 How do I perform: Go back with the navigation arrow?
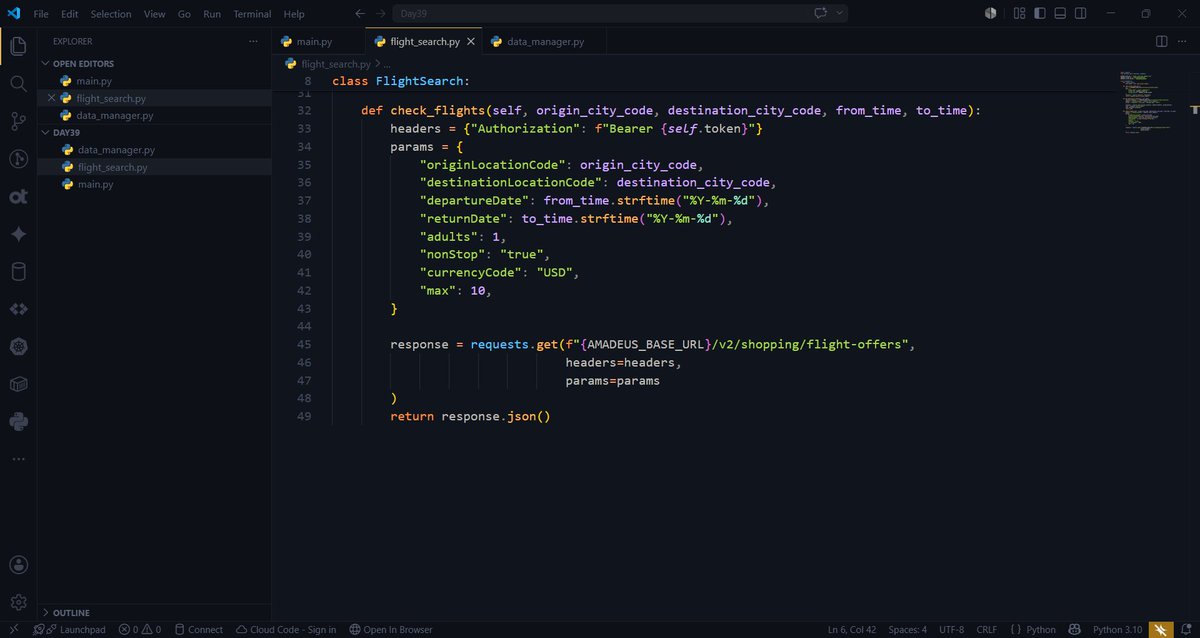click(x=360, y=14)
